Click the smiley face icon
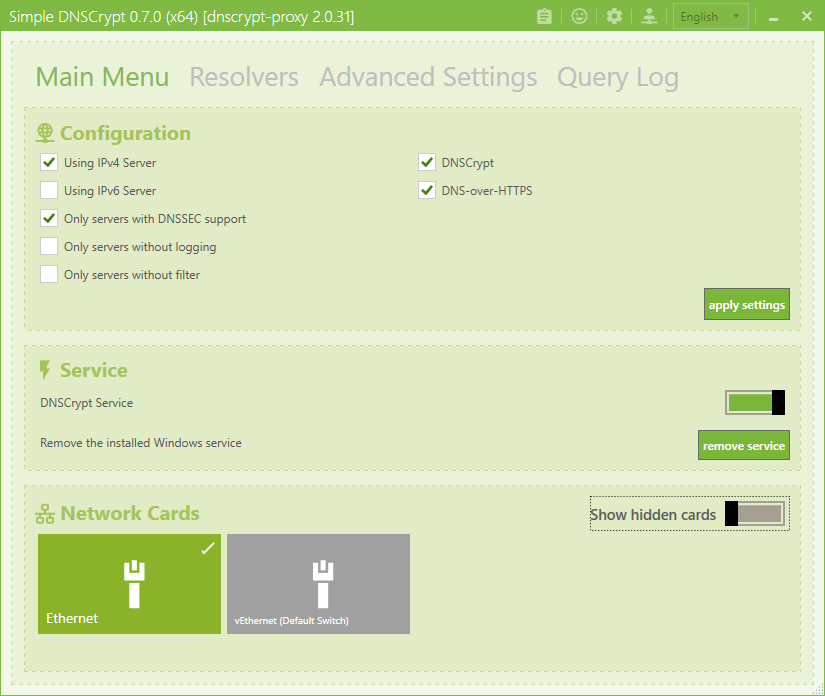Screen dimensions: 825x696 click(x=579, y=16)
